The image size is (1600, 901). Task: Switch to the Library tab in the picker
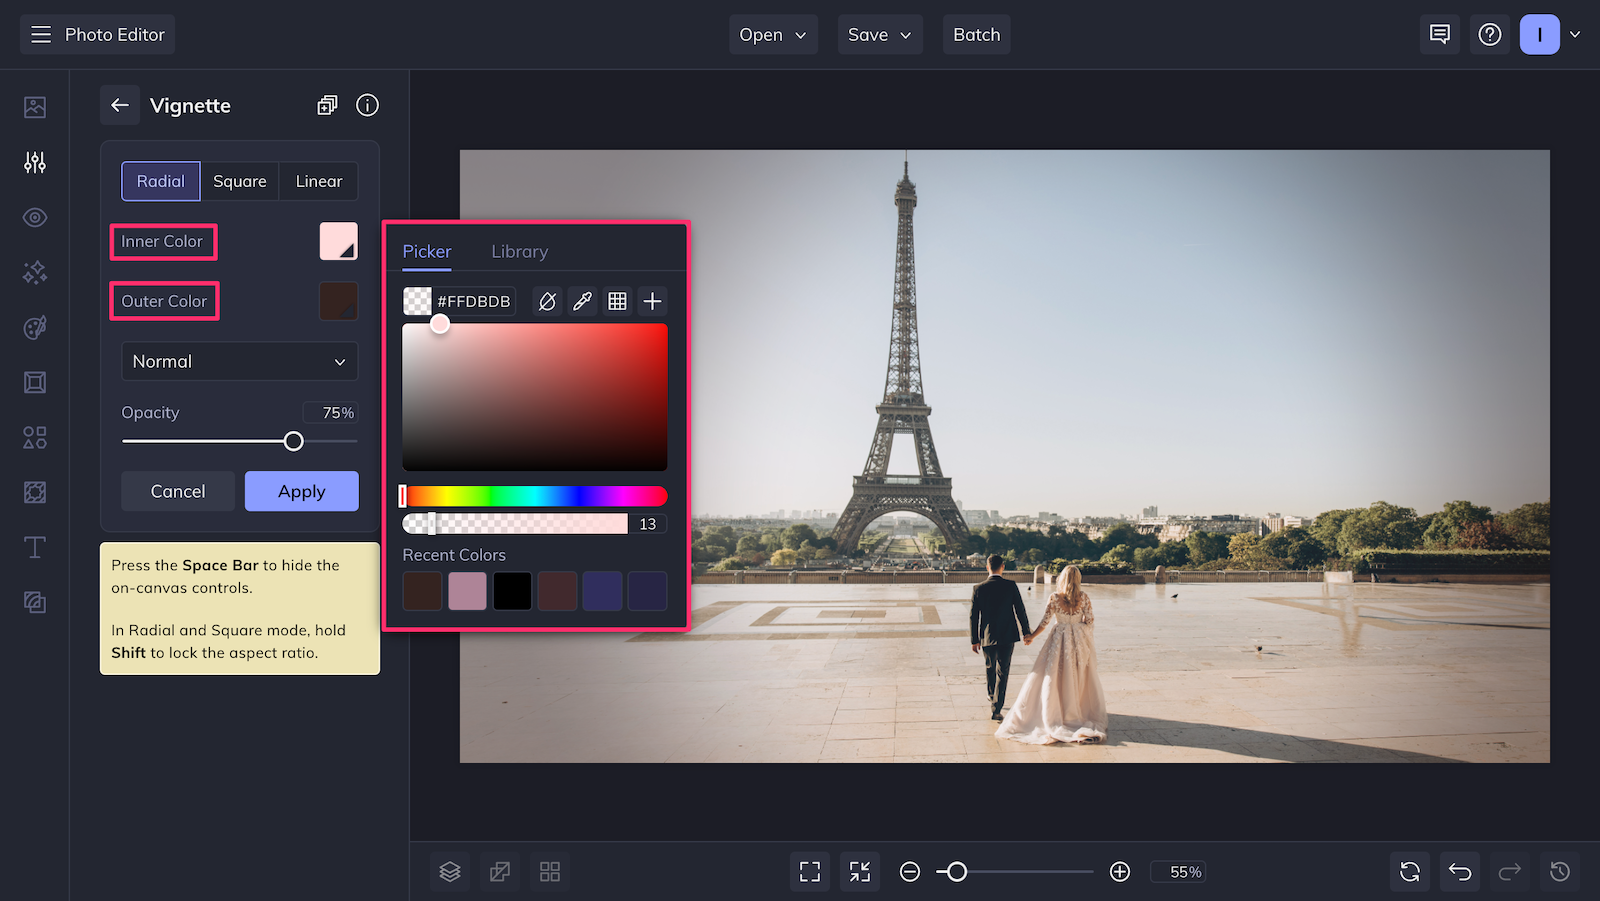pos(519,251)
